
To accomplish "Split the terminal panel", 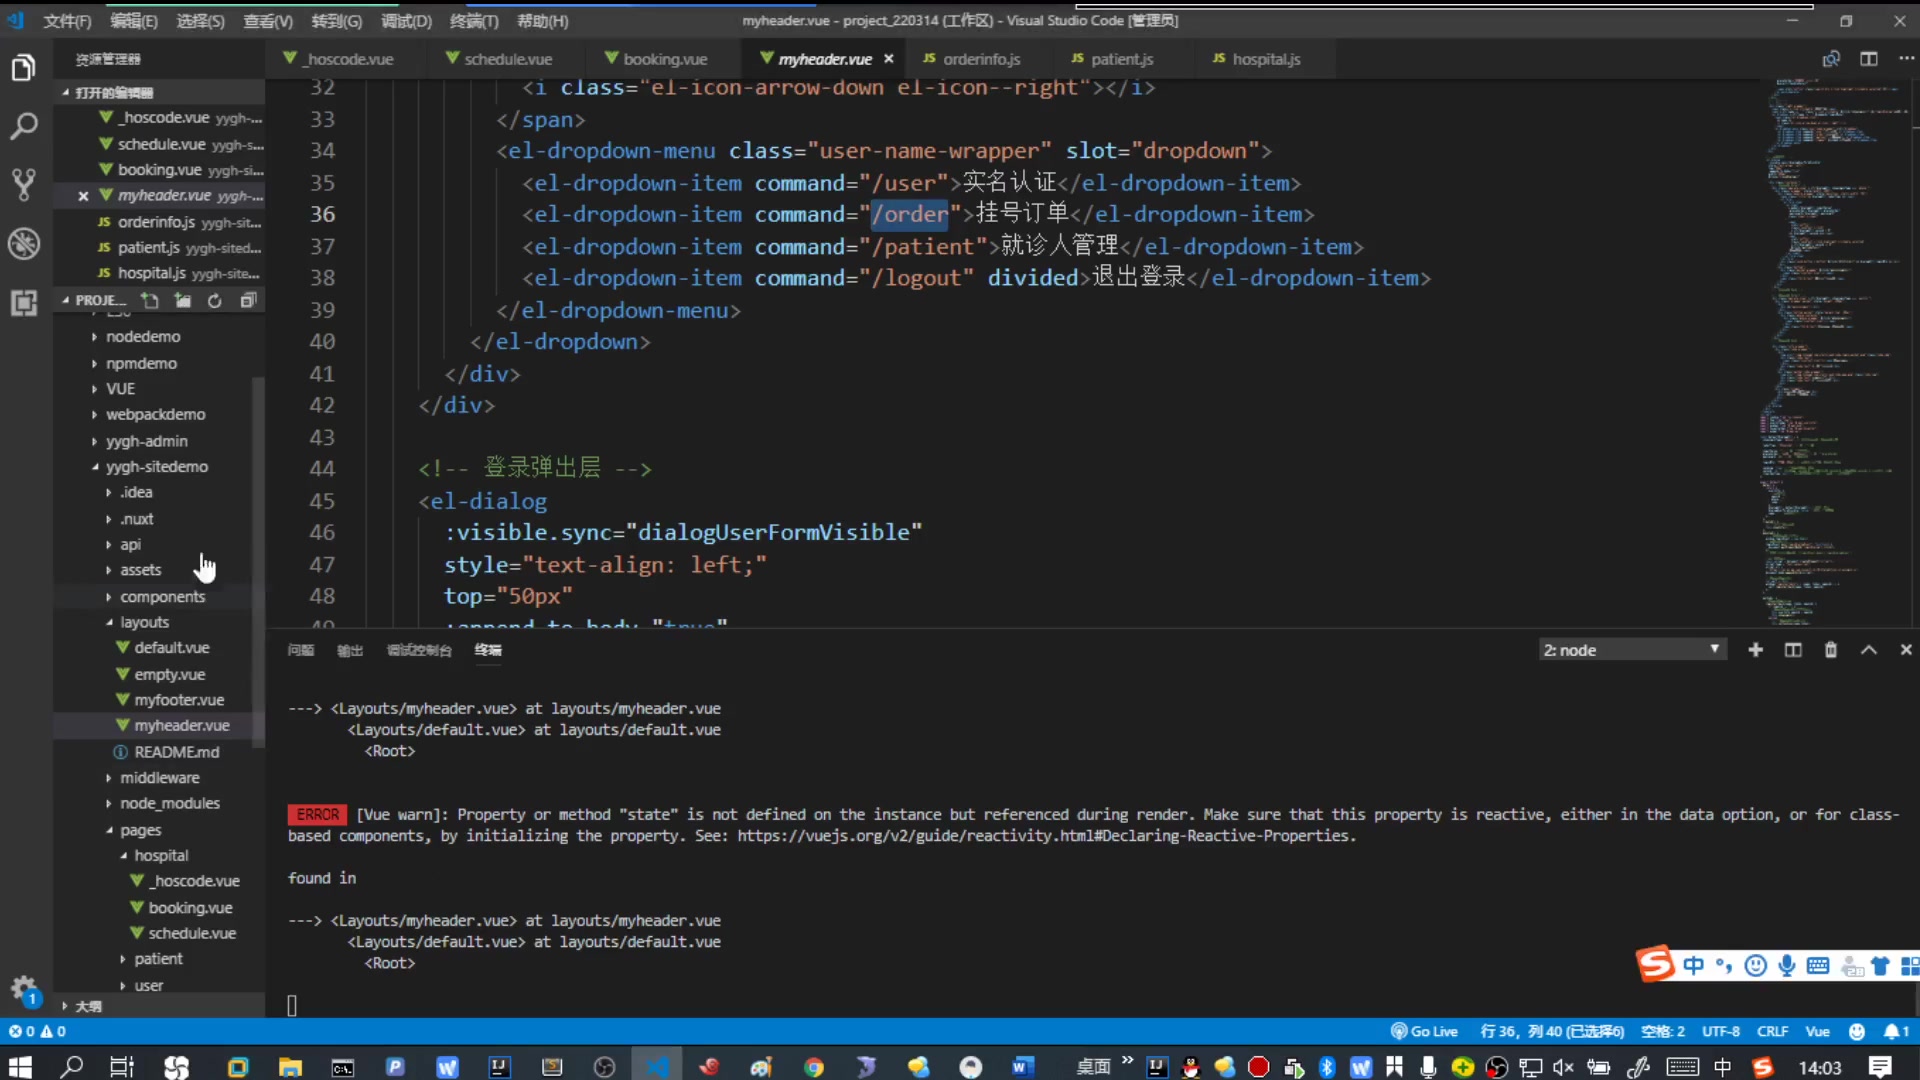I will [1793, 650].
